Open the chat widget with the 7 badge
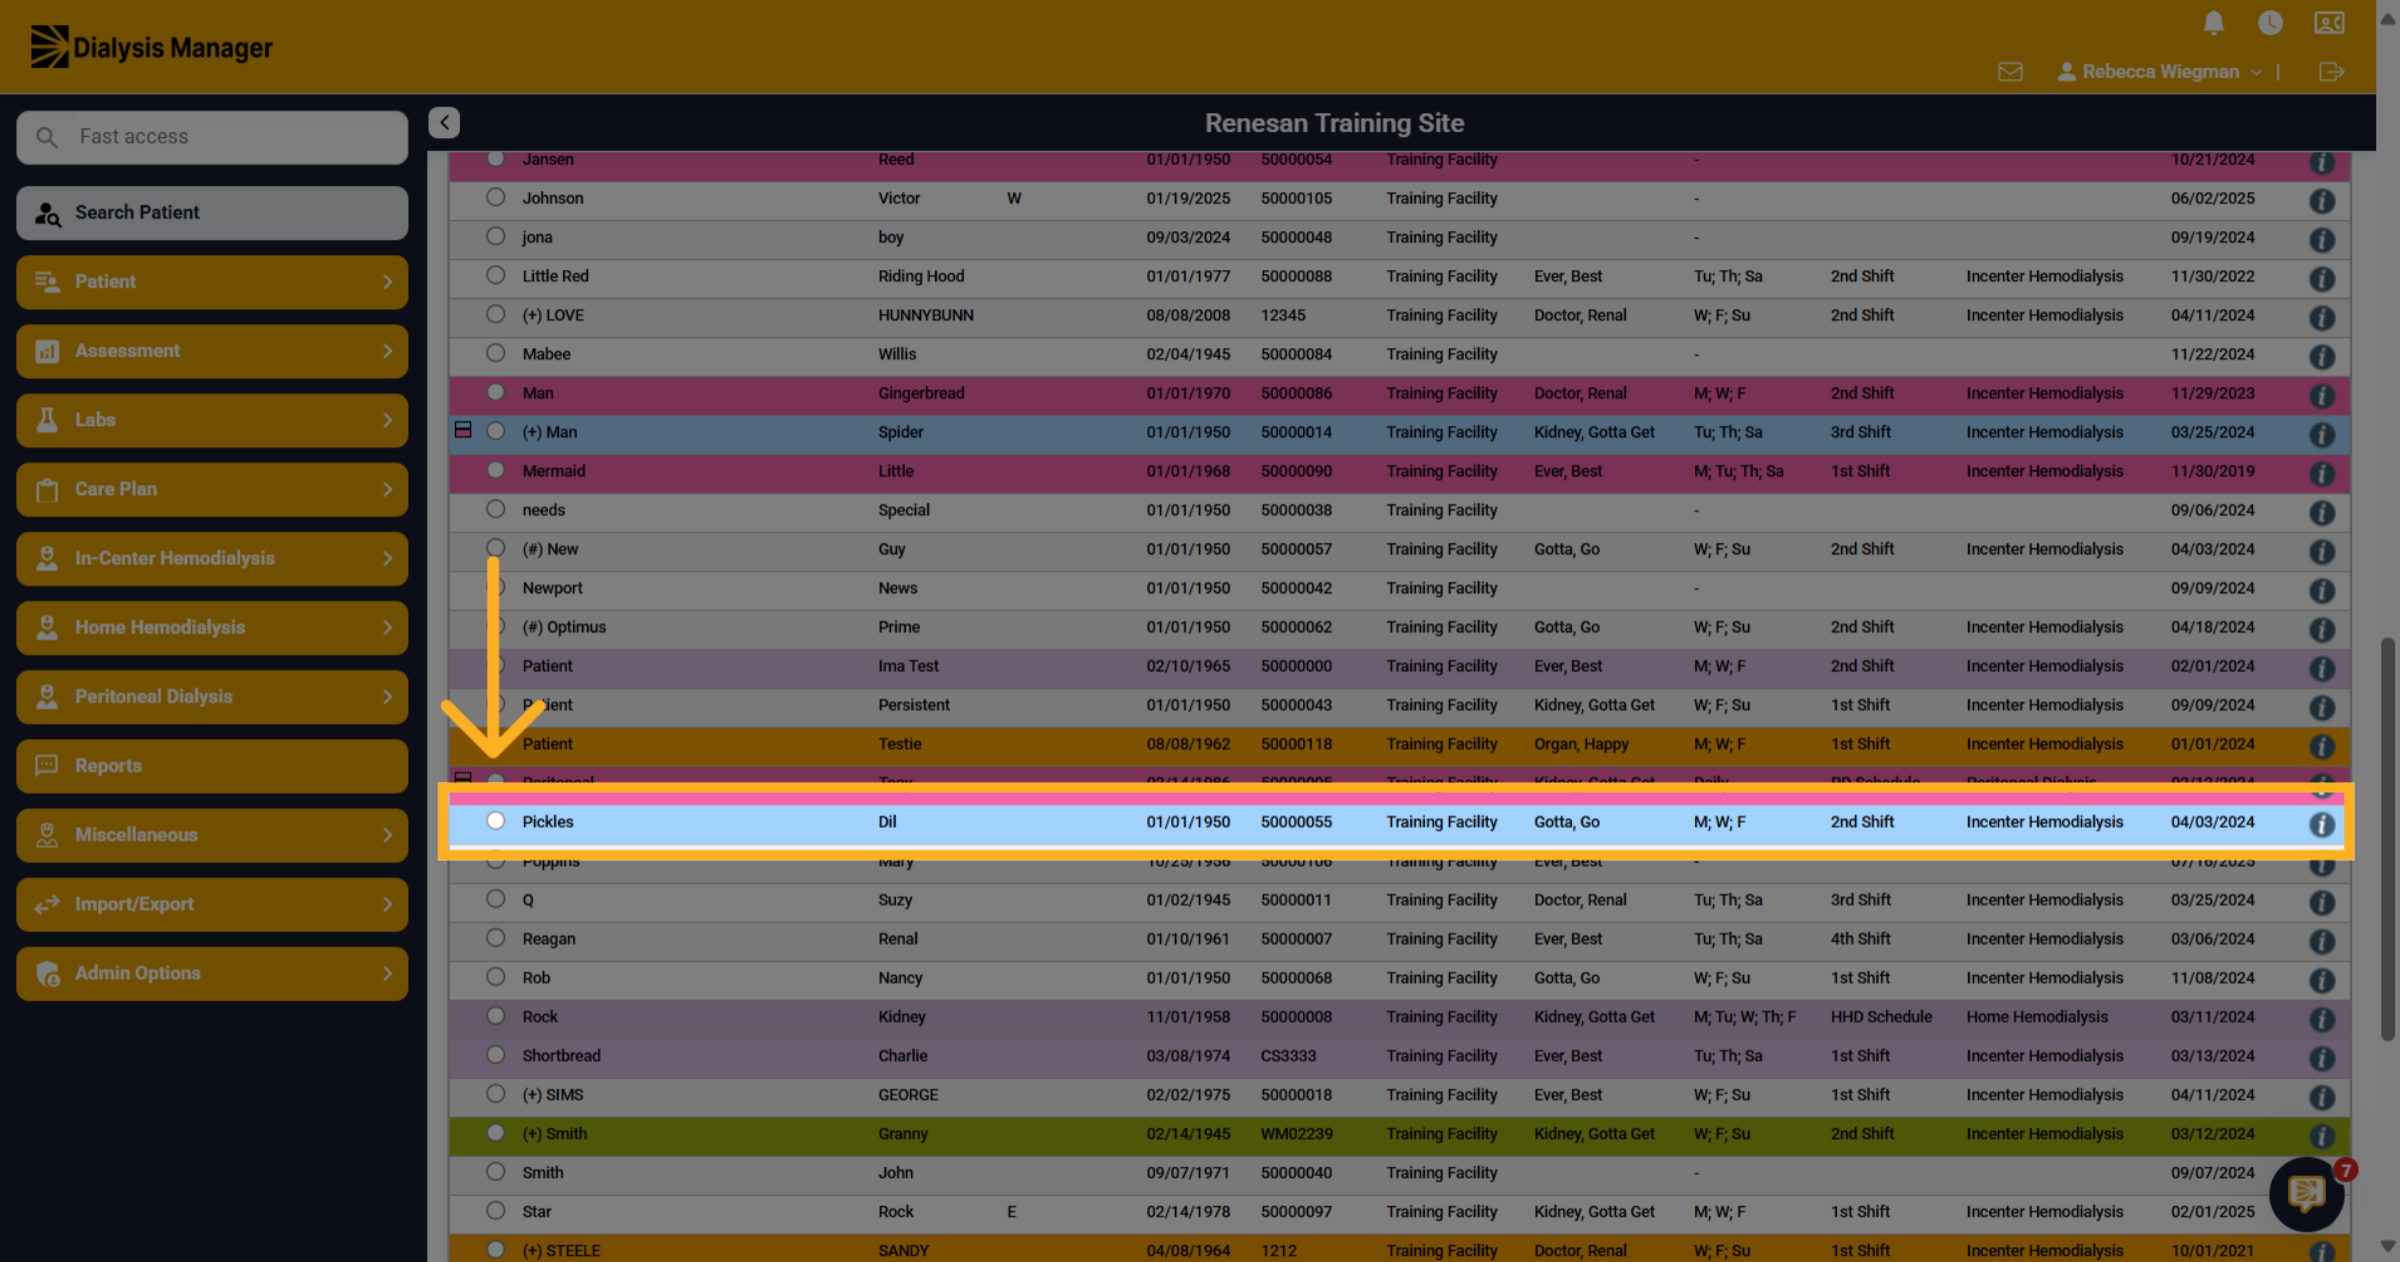The image size is (2400, 1262). pyautogui.click(x=2307, y=1193)
